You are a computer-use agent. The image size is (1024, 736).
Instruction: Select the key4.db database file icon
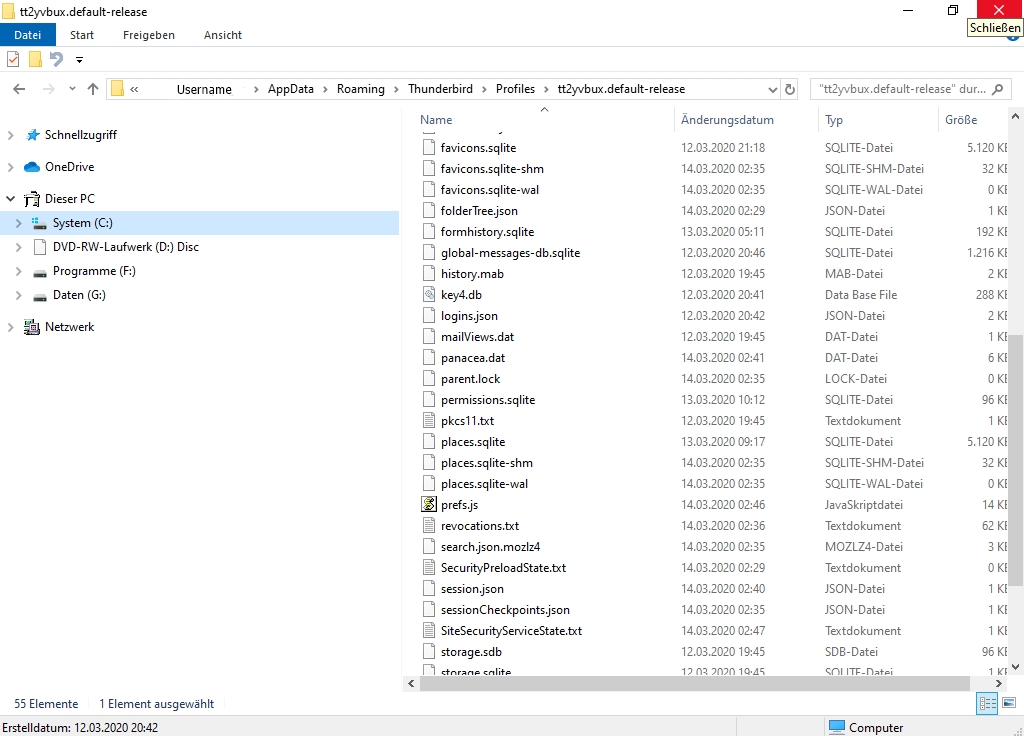pyautogui.click(x=429, y=295)
